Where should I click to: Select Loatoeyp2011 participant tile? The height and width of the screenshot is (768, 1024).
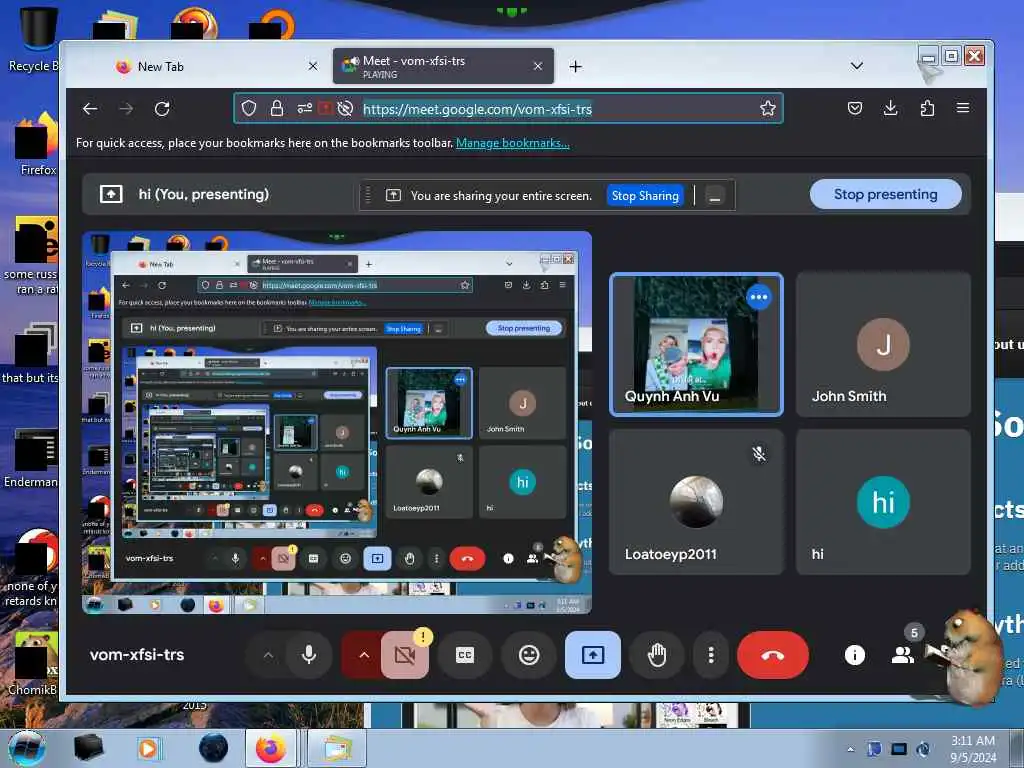click(x=696, y=502)
